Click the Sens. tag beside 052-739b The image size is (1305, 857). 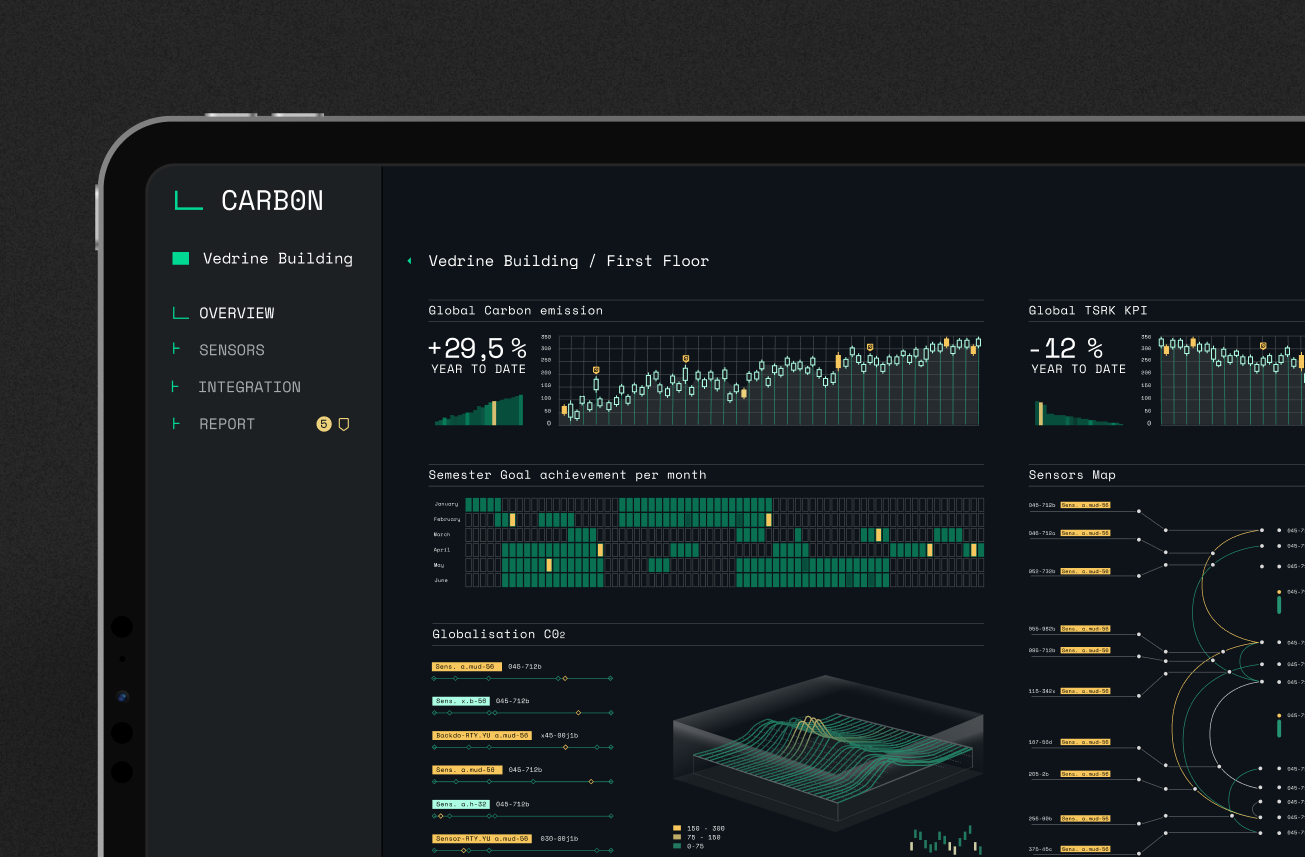point(1086,571)
